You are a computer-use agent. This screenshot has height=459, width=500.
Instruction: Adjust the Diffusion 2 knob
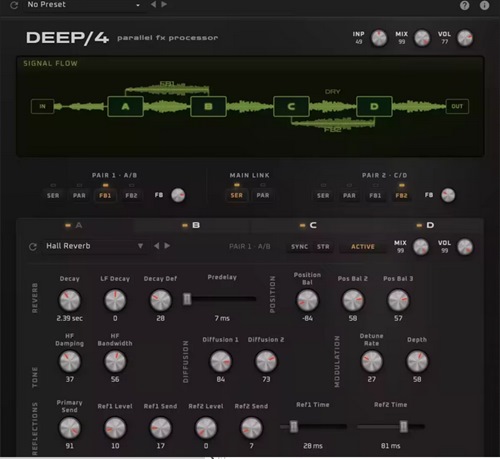coord(266,361)
